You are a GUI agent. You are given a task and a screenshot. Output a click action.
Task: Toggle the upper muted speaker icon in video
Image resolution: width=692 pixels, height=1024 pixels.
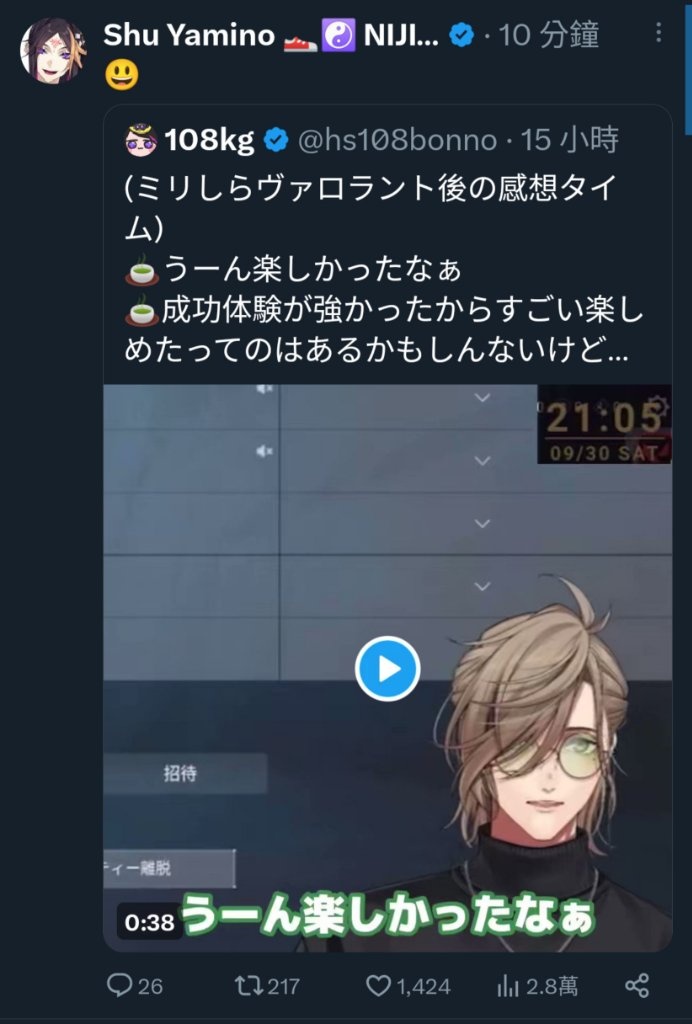click(264, 389)
